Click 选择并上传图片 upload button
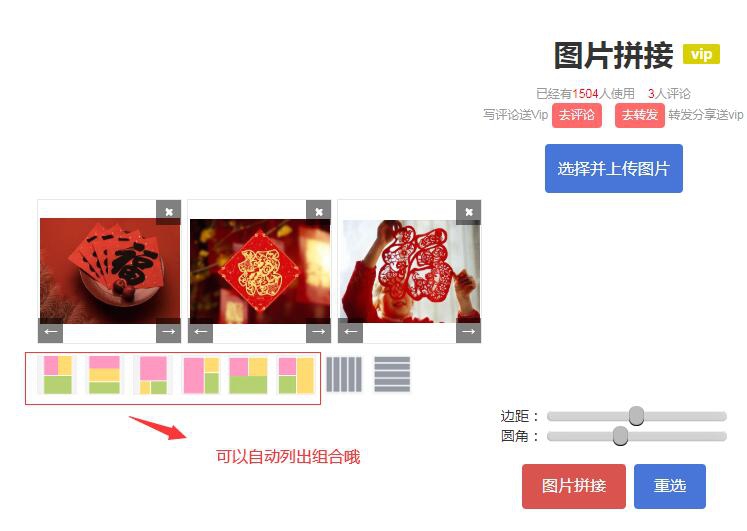Screen dimensions: 747x531 tap(614, 169)
